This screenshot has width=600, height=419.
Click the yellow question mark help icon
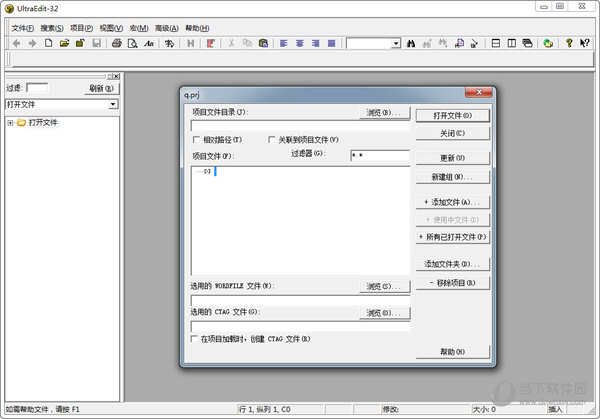[569, 43]
